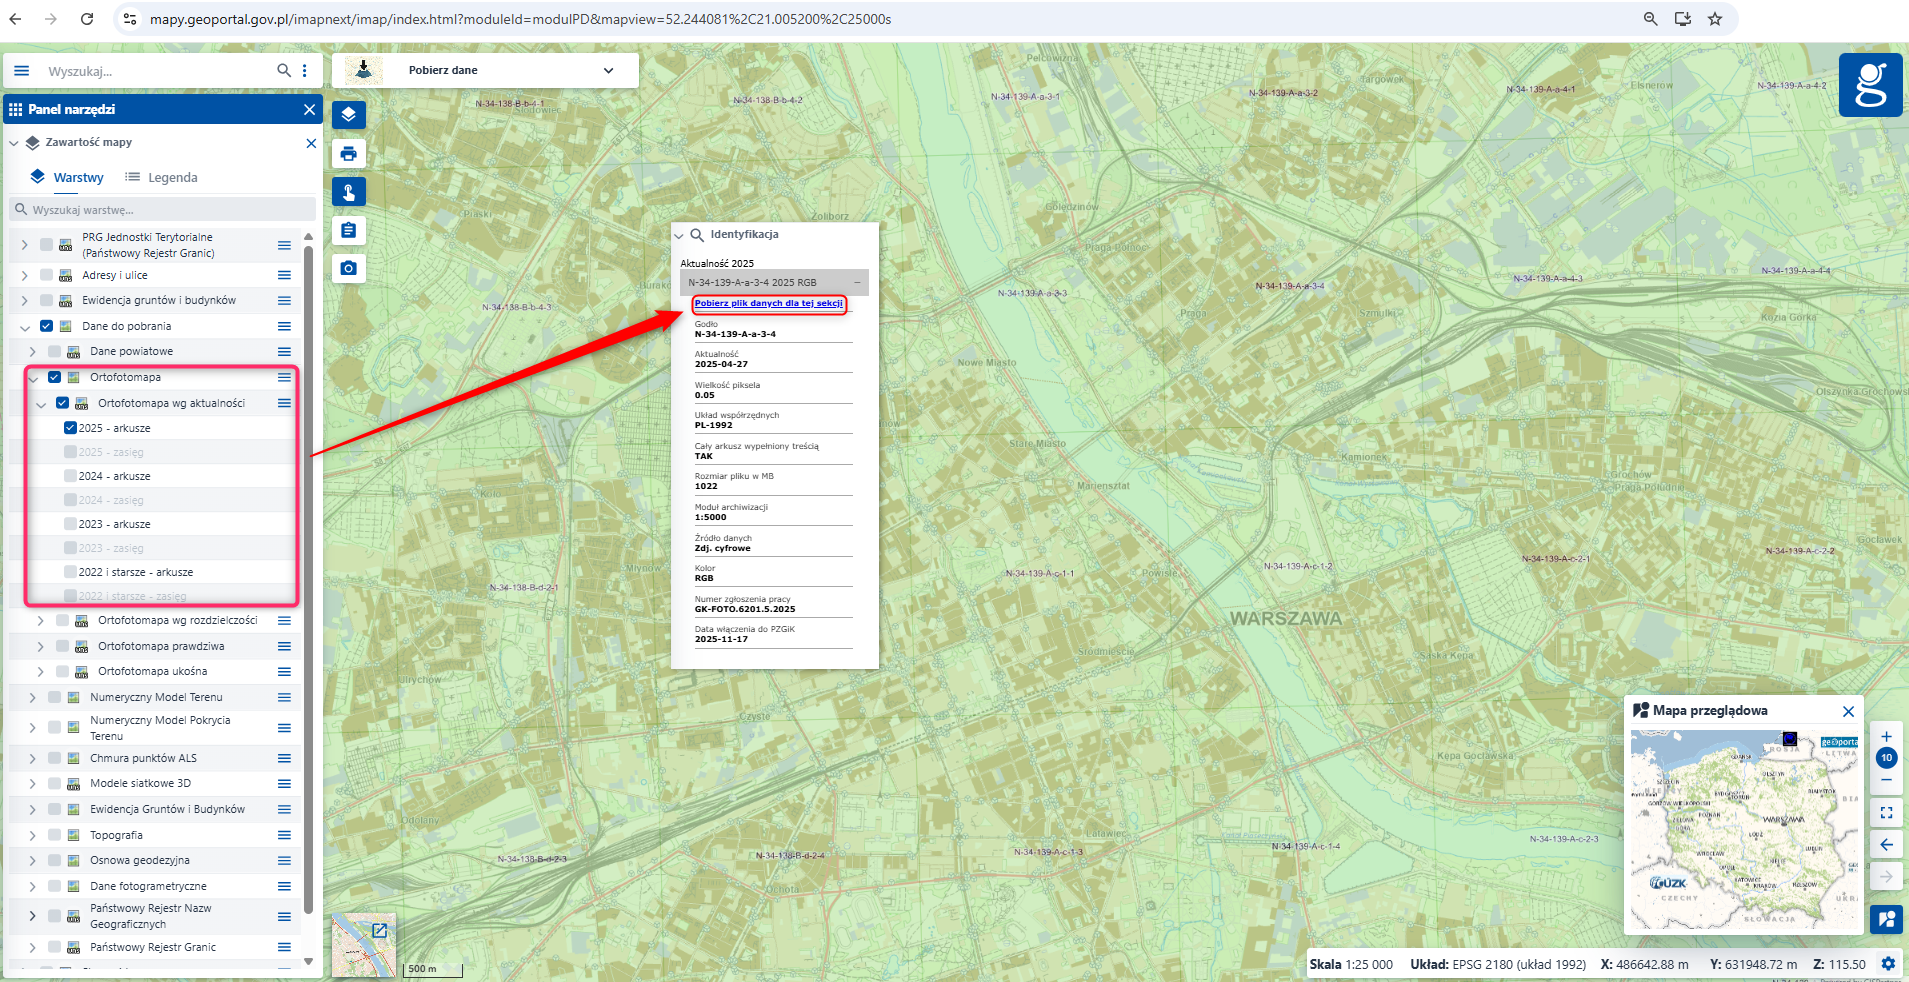The width and height of the screenshot is (1909, 982).
Task: Open the clipboard notes tool icon
Action: (x=348, y=230)
